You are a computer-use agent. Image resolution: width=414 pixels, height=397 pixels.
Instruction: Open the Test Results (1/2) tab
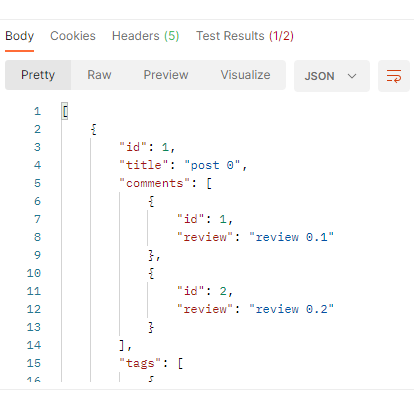tap(245, 36)
